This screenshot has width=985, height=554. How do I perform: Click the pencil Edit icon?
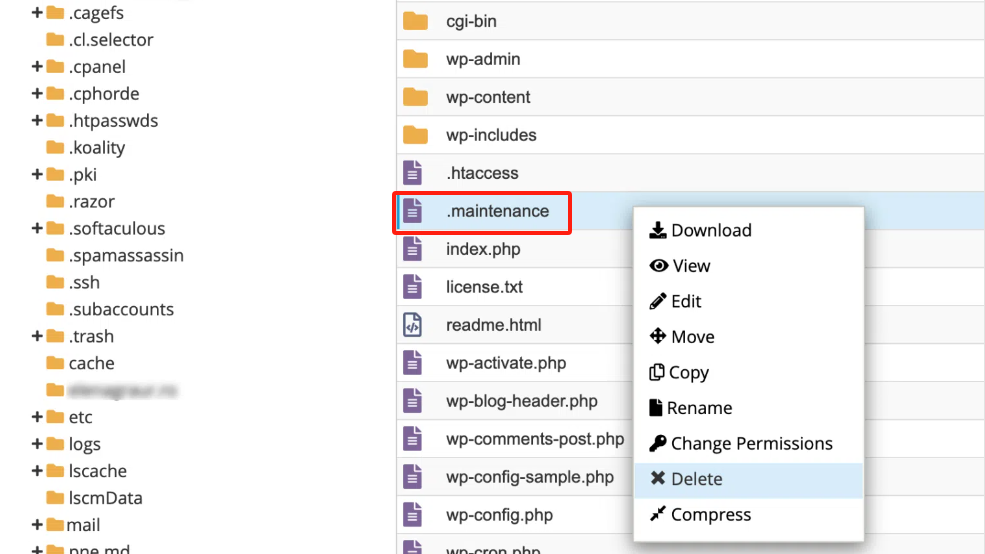(x=658, y=301)
